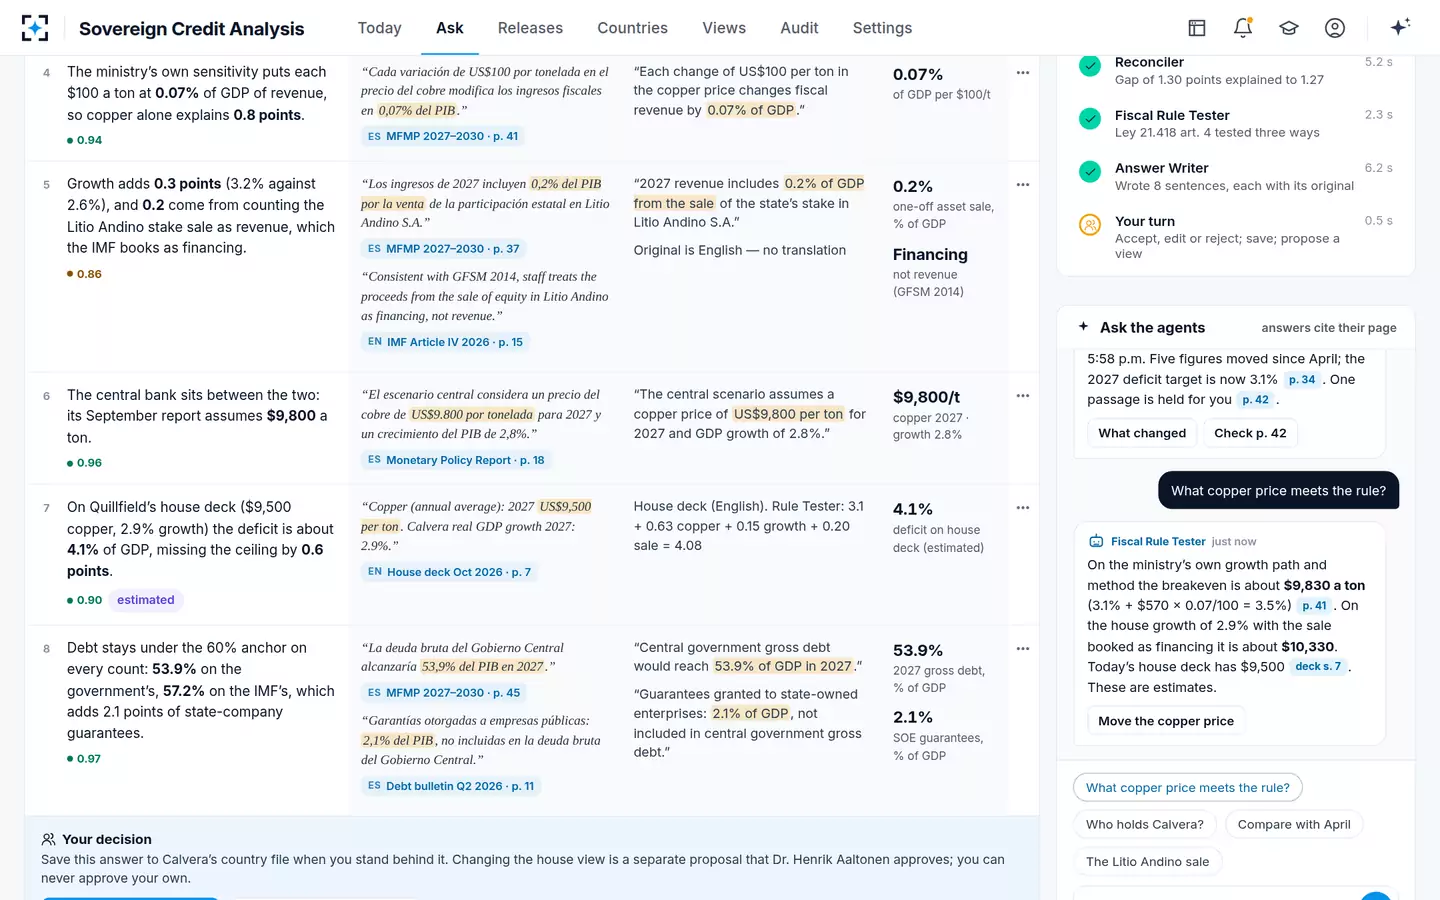Select the Ask tab
The image size is (1440, 900).
pos(450,28)
